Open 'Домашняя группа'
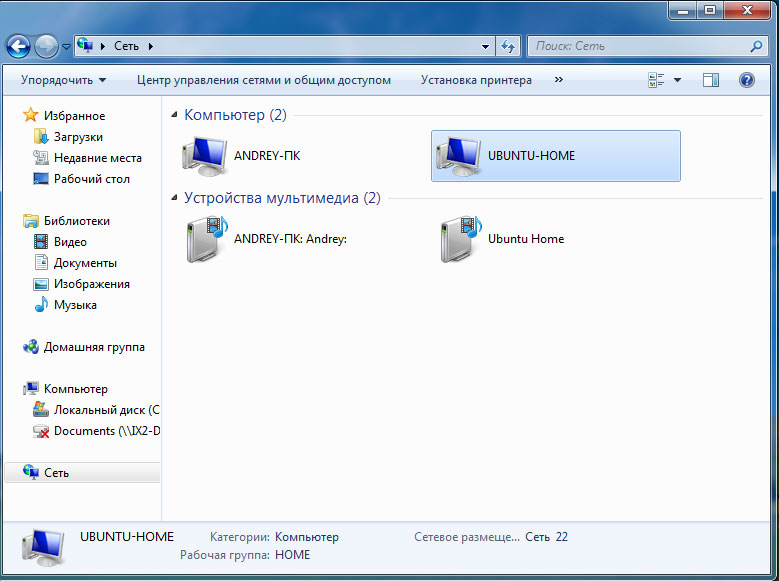This screenshot has height=581, width=779. coord(94,347)
